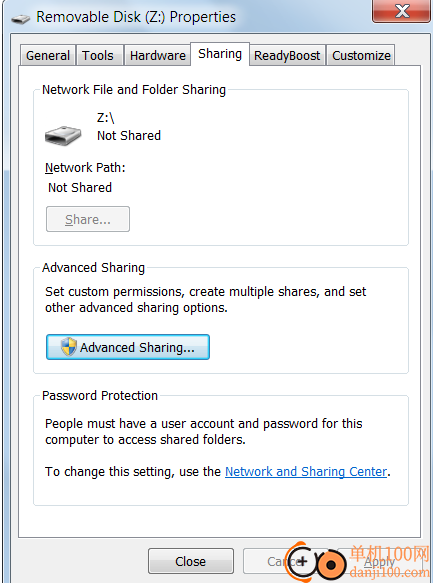The height and width of the screenshot is (583, 433).
Task: Switch to the General tab
Action: (48, 55)
